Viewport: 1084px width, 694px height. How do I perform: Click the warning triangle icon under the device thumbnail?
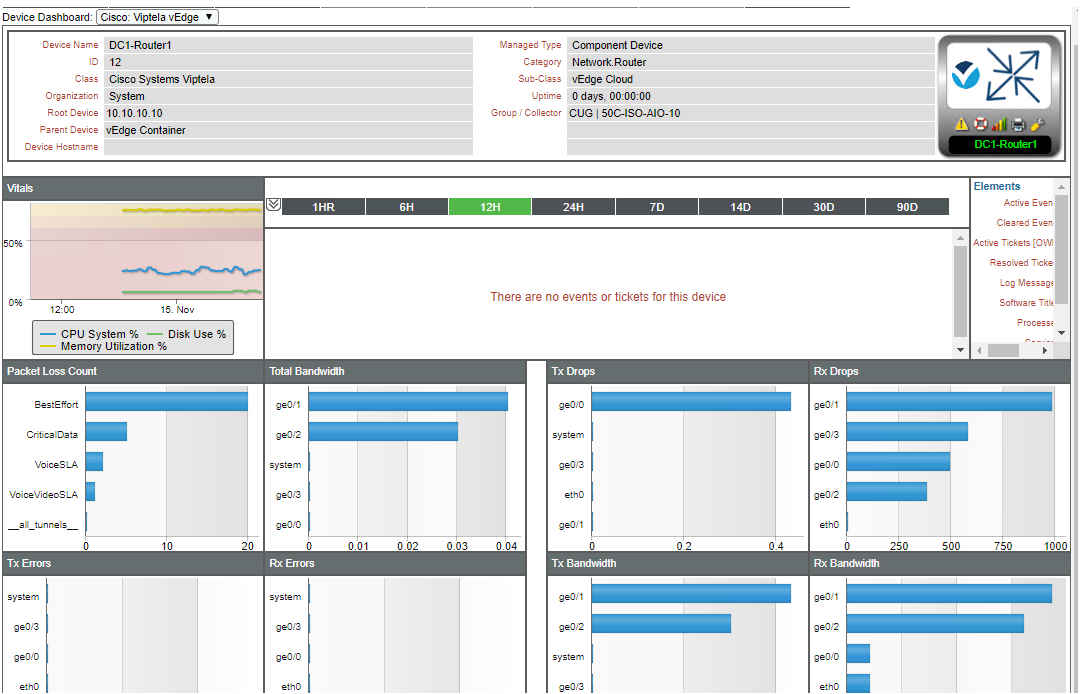pos(961,124)
